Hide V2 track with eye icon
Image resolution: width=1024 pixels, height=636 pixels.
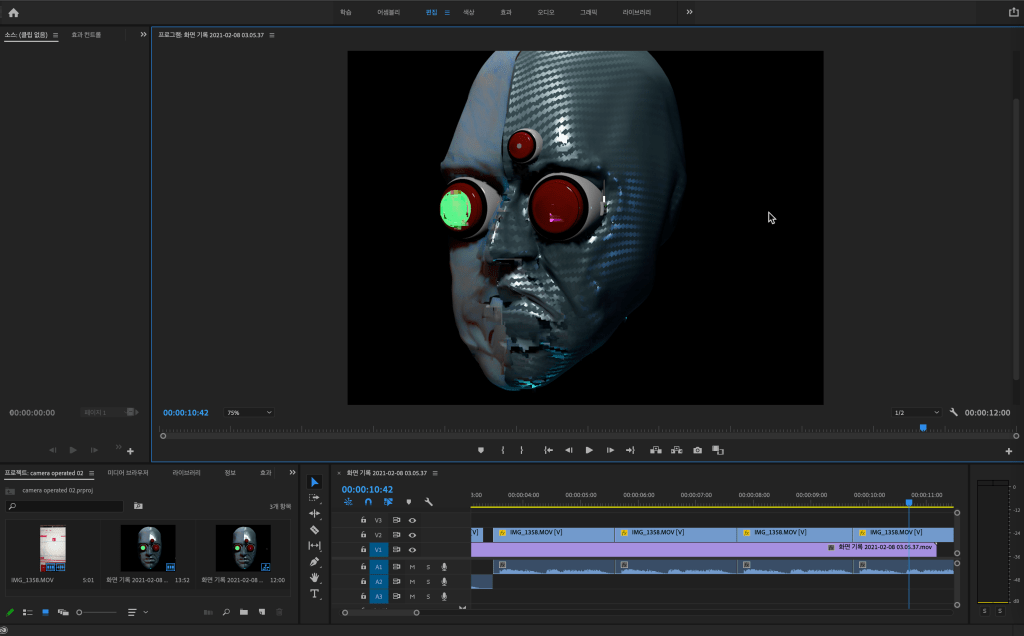412,535
